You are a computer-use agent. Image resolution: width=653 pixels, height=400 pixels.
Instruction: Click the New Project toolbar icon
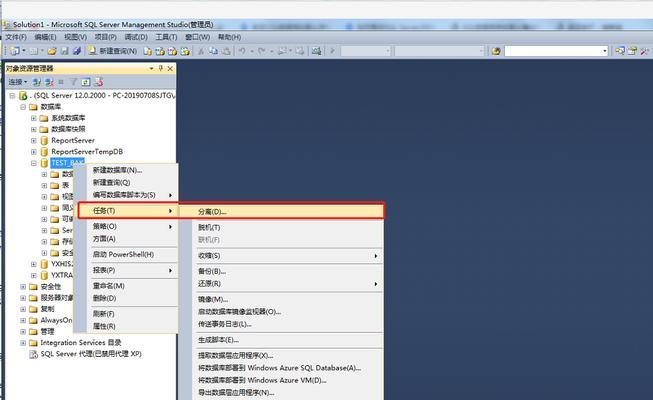(15, 51)
